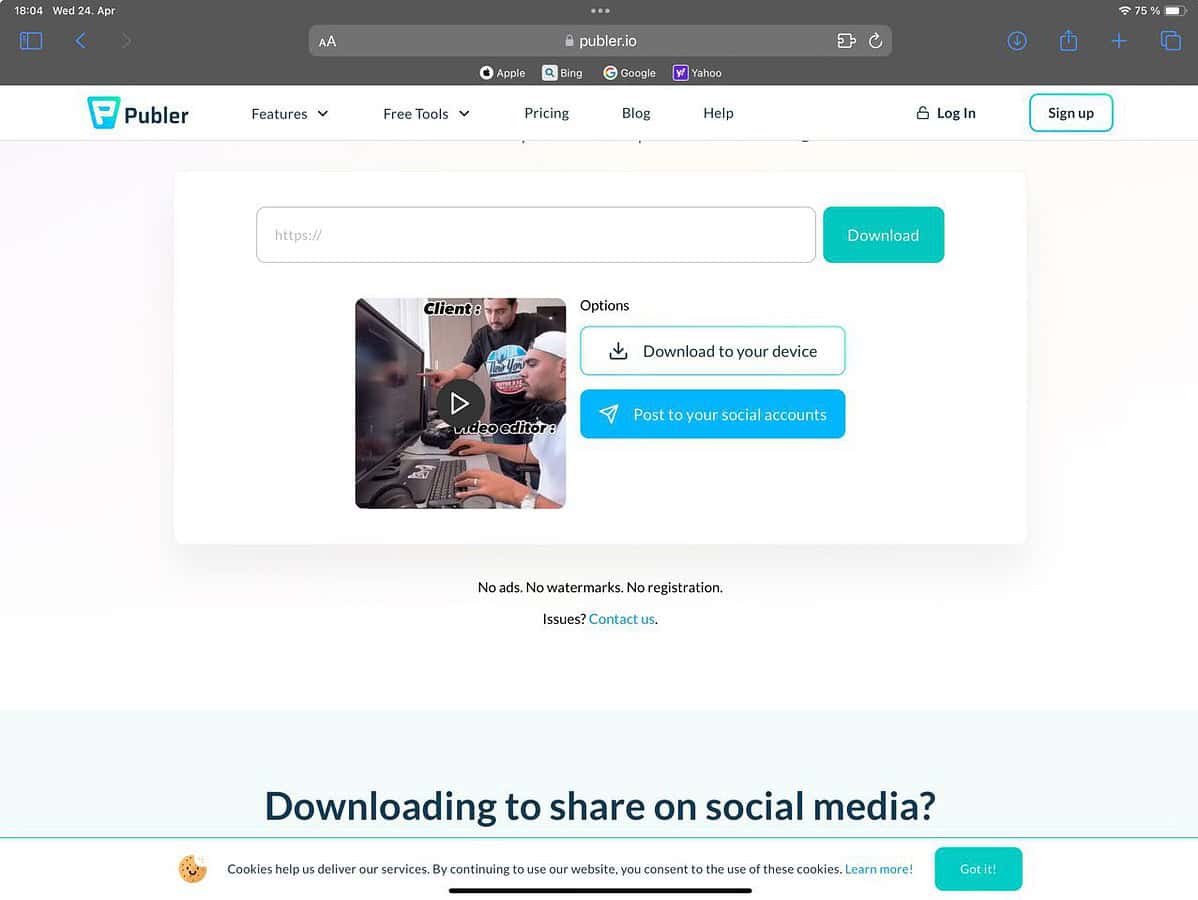Play the video preview thumbnail
This screenshot has width=1198, height=900.
point(460,403)
